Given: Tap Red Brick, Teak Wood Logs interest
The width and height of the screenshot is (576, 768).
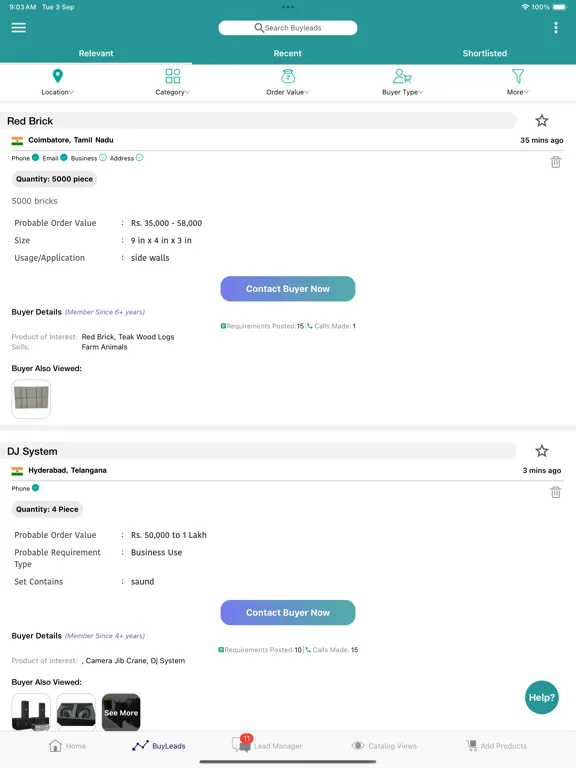Looking at the screenshot, I should pyautogui.click(x=128, y=336).
